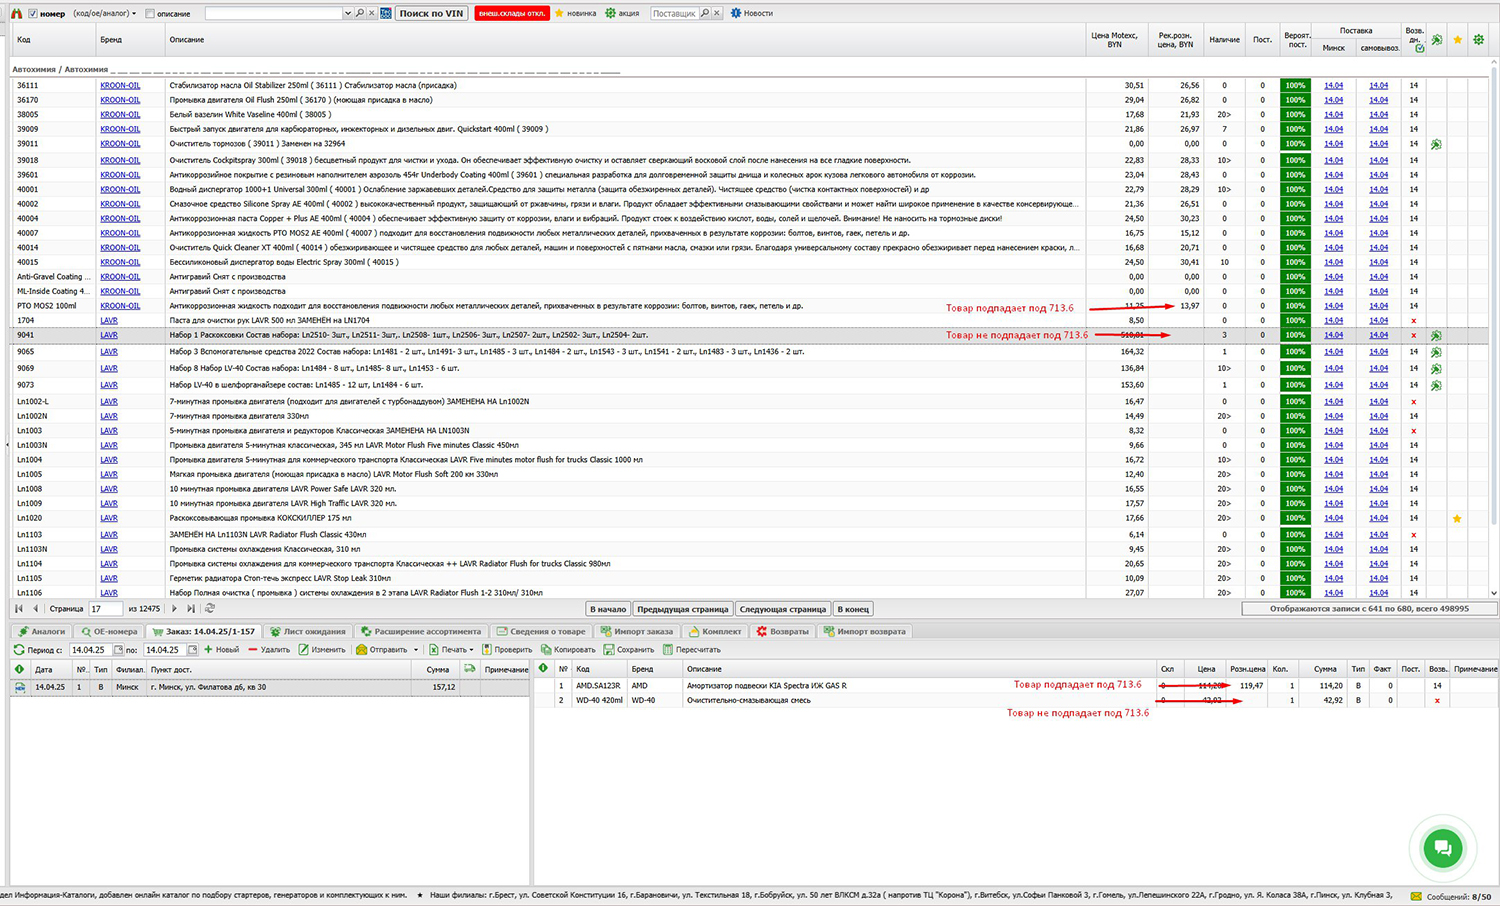This screenshot has height=906, width=1500.
Task: Click the green promo icon in row 39011
Action: click(1436, 144)
